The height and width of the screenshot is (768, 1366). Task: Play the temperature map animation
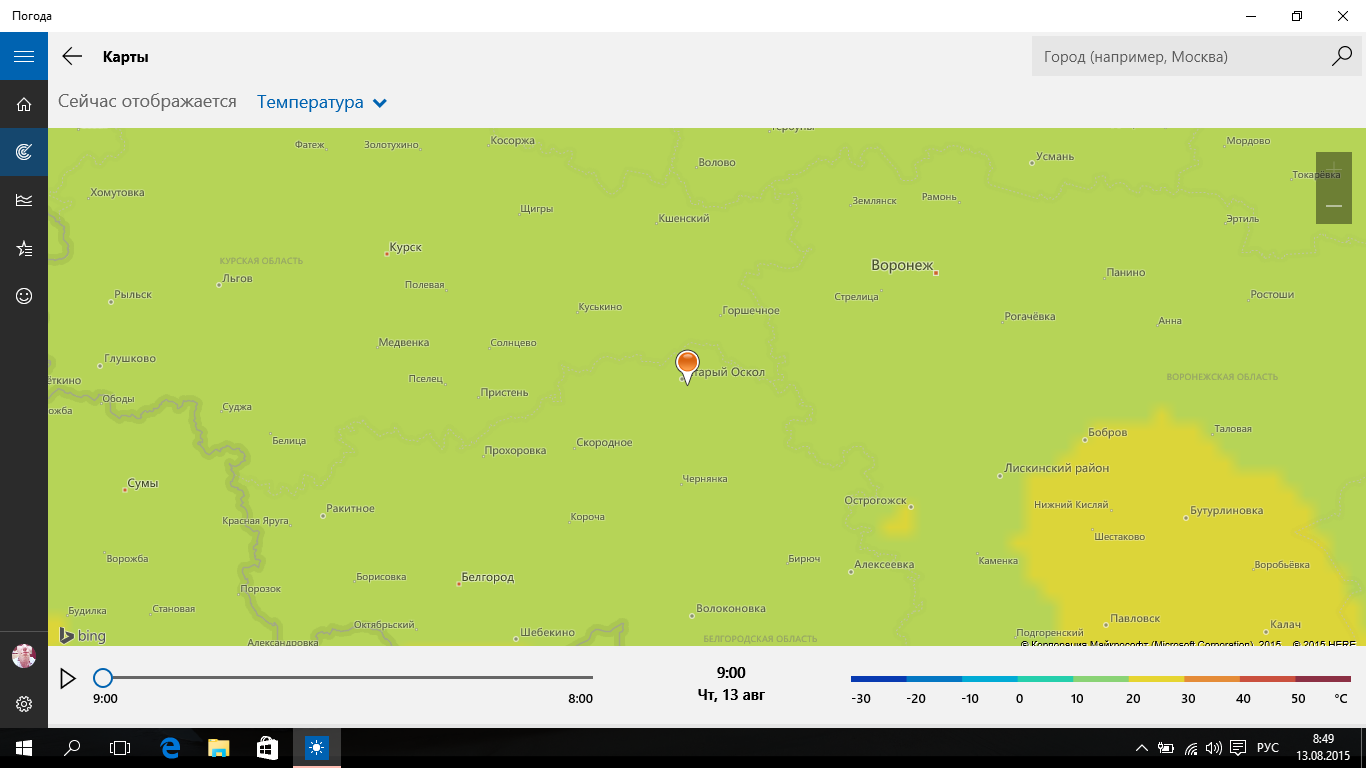point(68,679)
